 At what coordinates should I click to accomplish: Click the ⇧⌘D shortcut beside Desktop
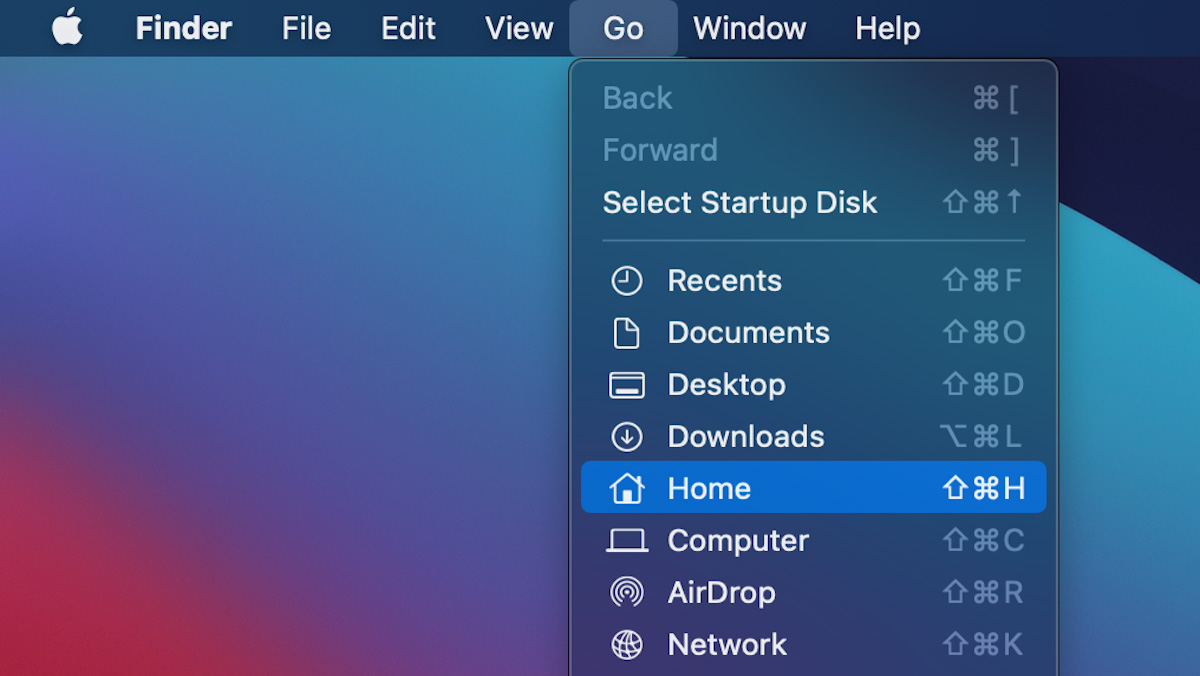(984, 385)
